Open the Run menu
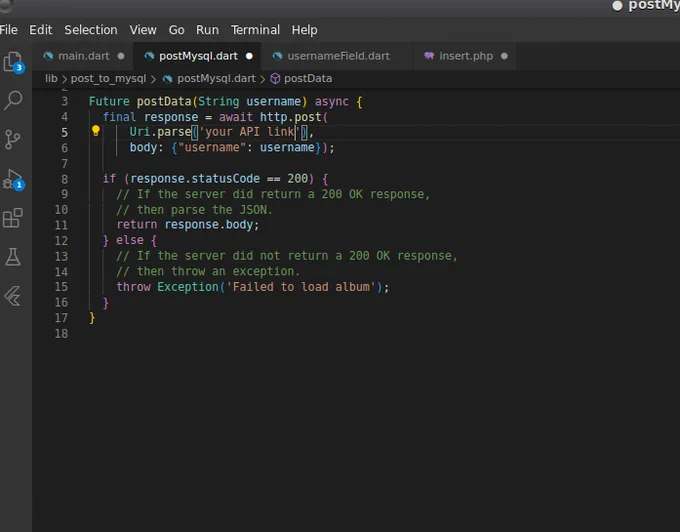Image resolution: width=680 pixels, height=532 pixels. point(207,30)
